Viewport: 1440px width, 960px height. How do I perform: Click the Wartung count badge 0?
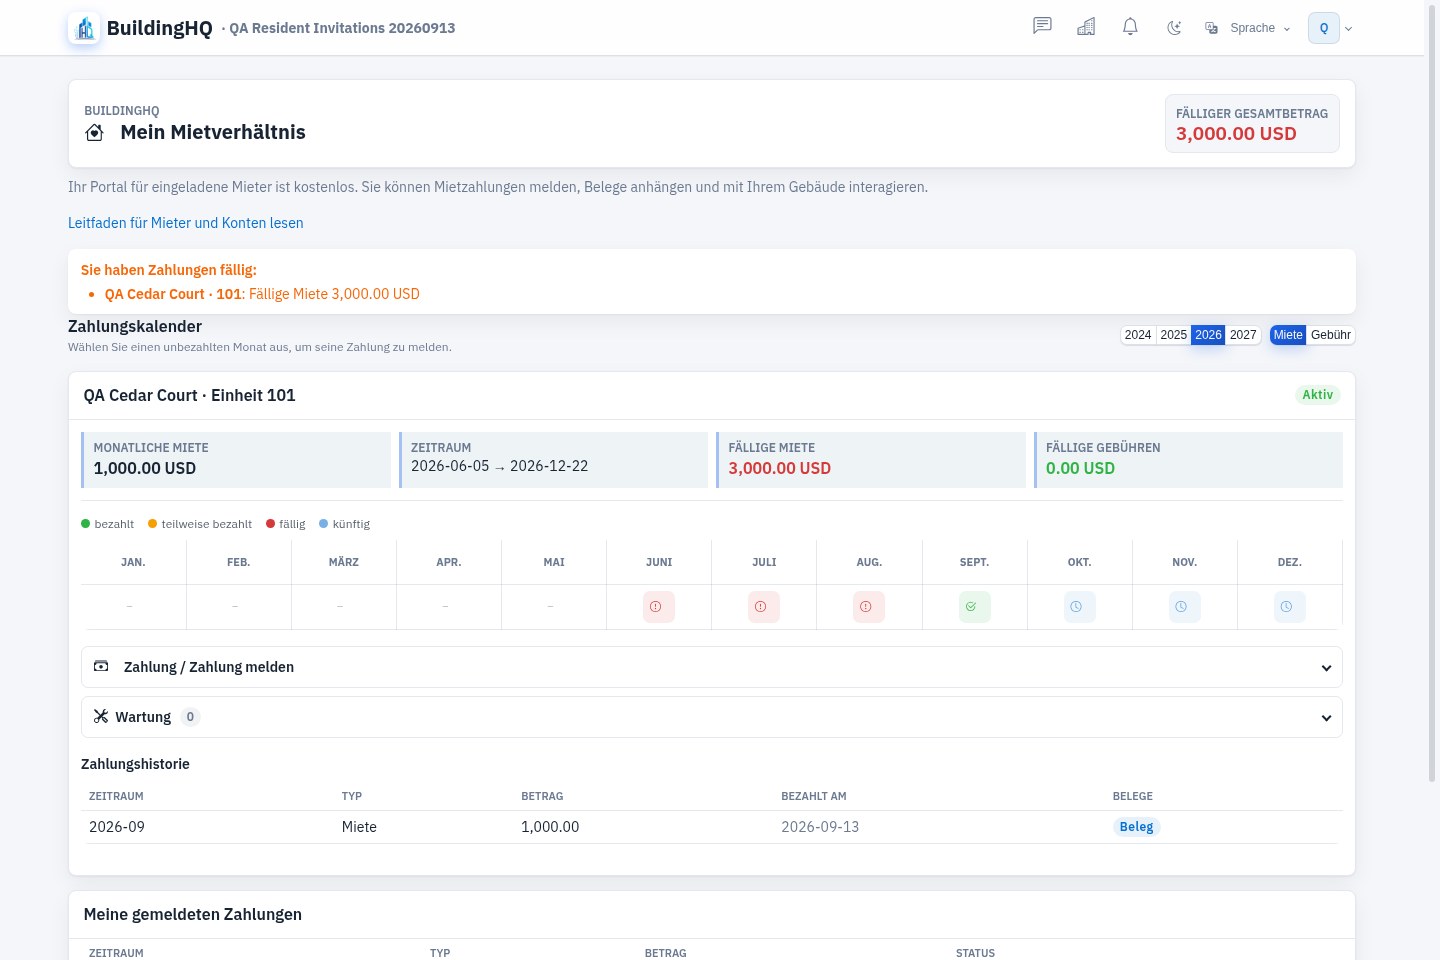click(190, 717)
